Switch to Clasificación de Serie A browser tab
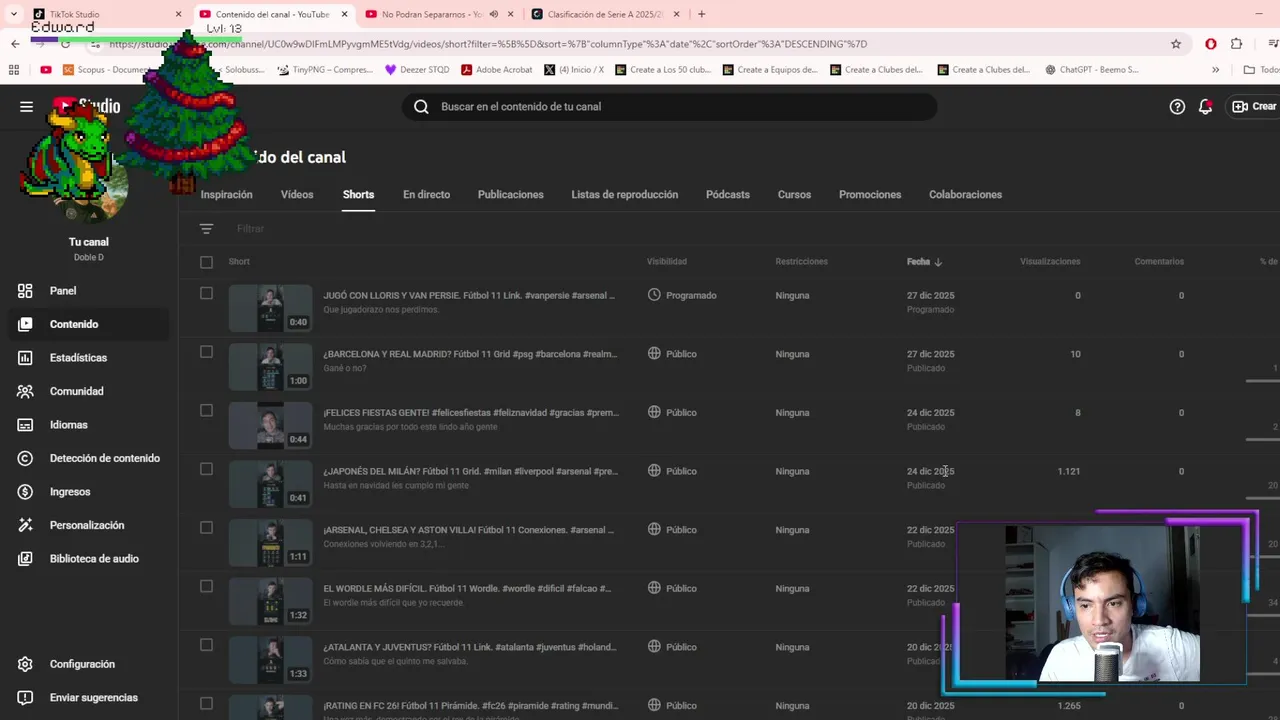1280x720 pixels. 605,14
